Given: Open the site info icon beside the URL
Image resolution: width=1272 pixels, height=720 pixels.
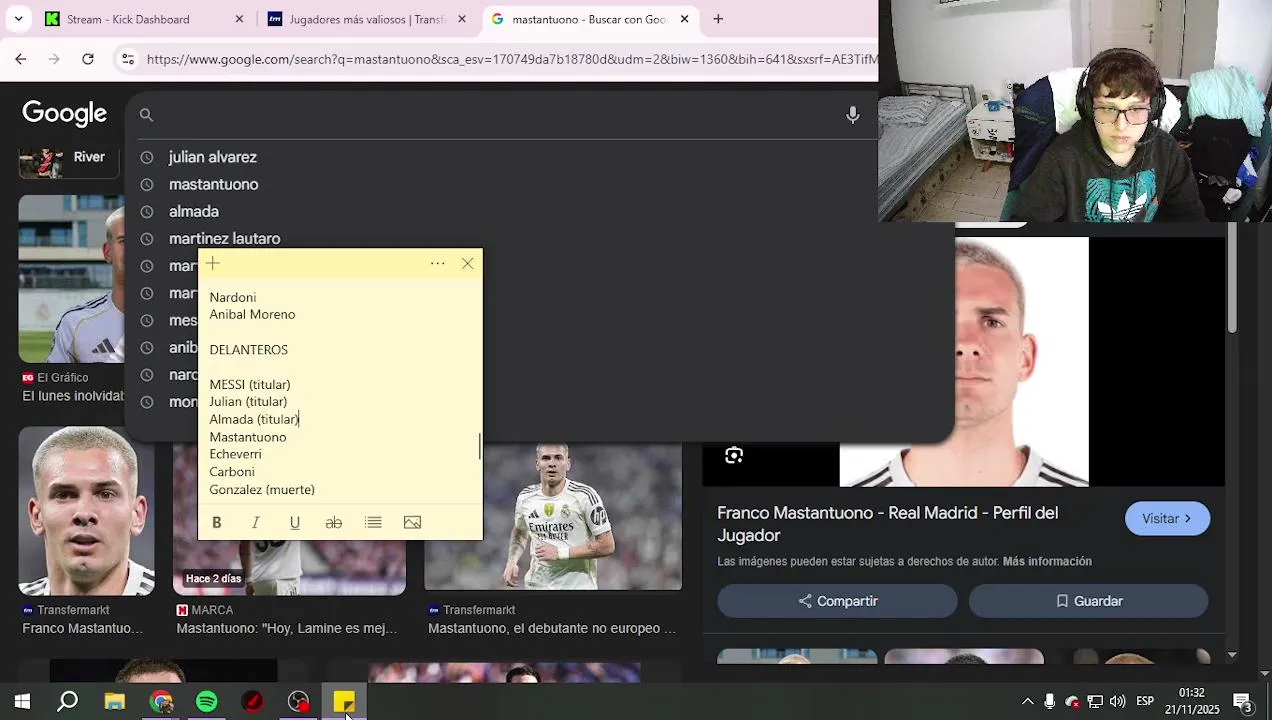Looking at the screenshot, I should pyautogui.click(x=127, y=59).
